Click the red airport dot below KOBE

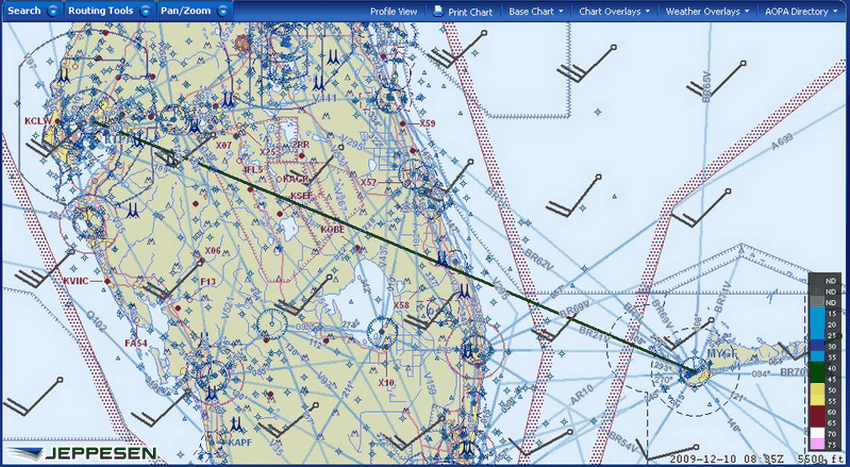coord(357,248)
